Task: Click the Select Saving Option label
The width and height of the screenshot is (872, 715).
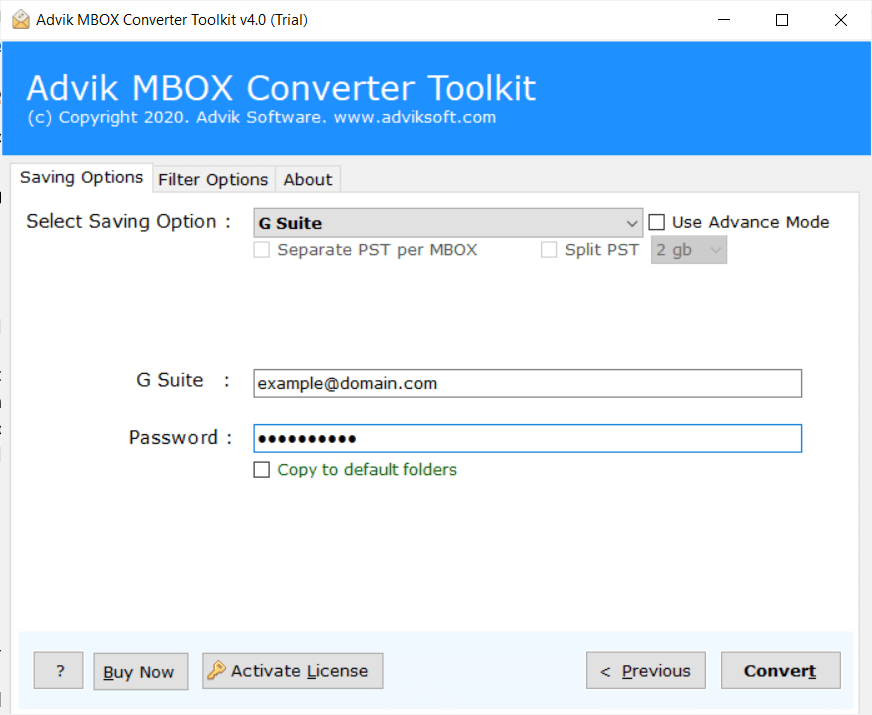Action: click(x=128, y=221)
